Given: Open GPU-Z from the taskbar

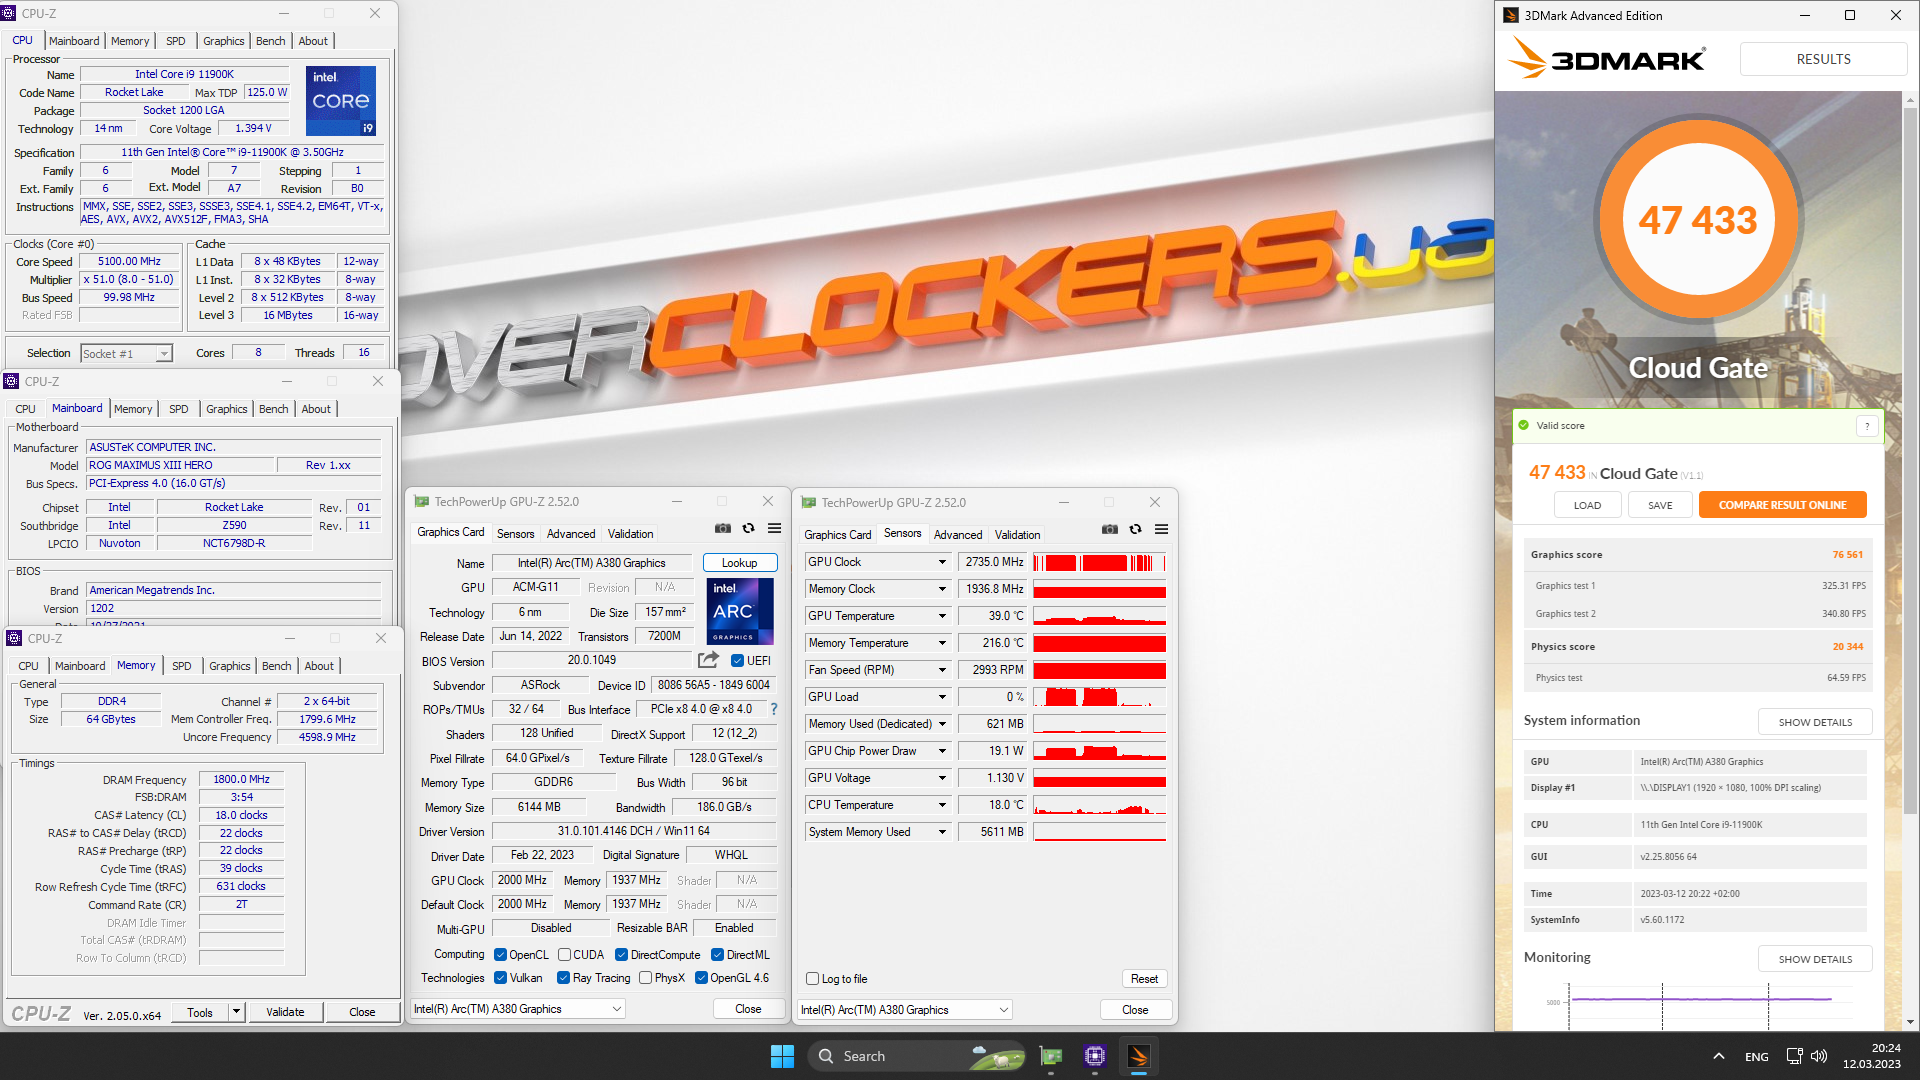Looking at the screenshot, I should click(x=1051, y=1056).
